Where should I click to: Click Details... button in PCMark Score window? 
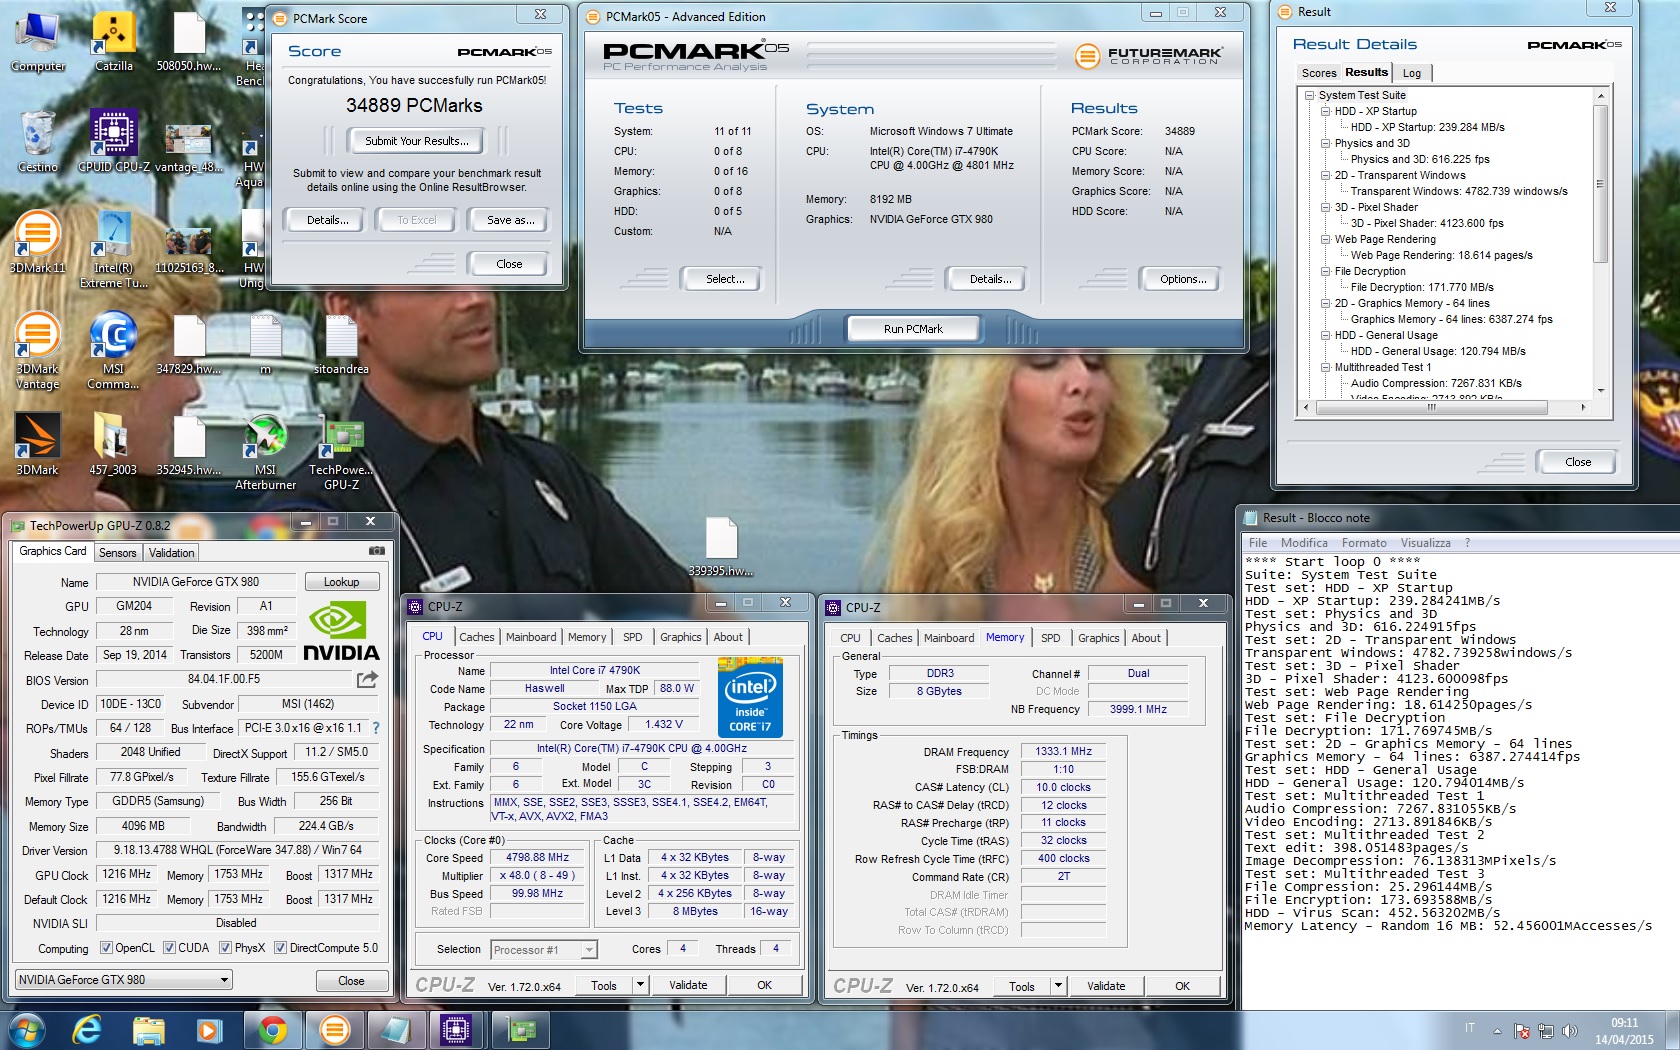pyautogui.click(x=327, y=220)
